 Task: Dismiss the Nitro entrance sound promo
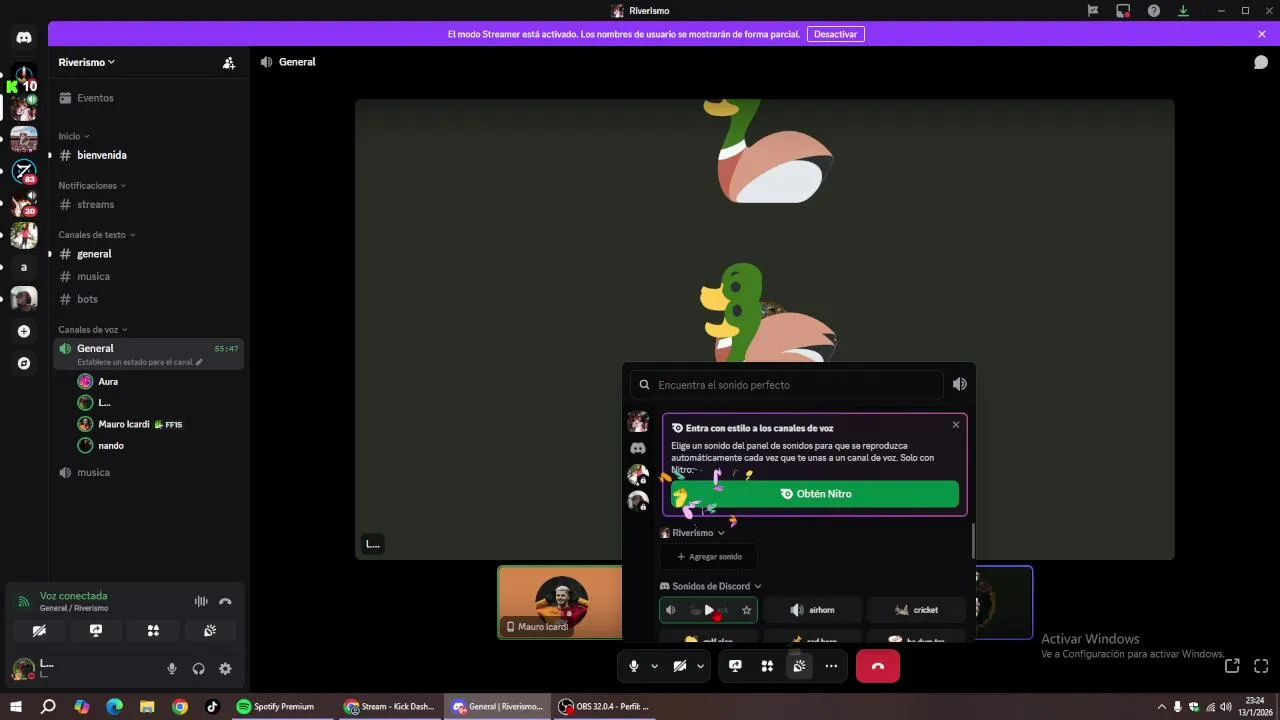pos(956,425)
